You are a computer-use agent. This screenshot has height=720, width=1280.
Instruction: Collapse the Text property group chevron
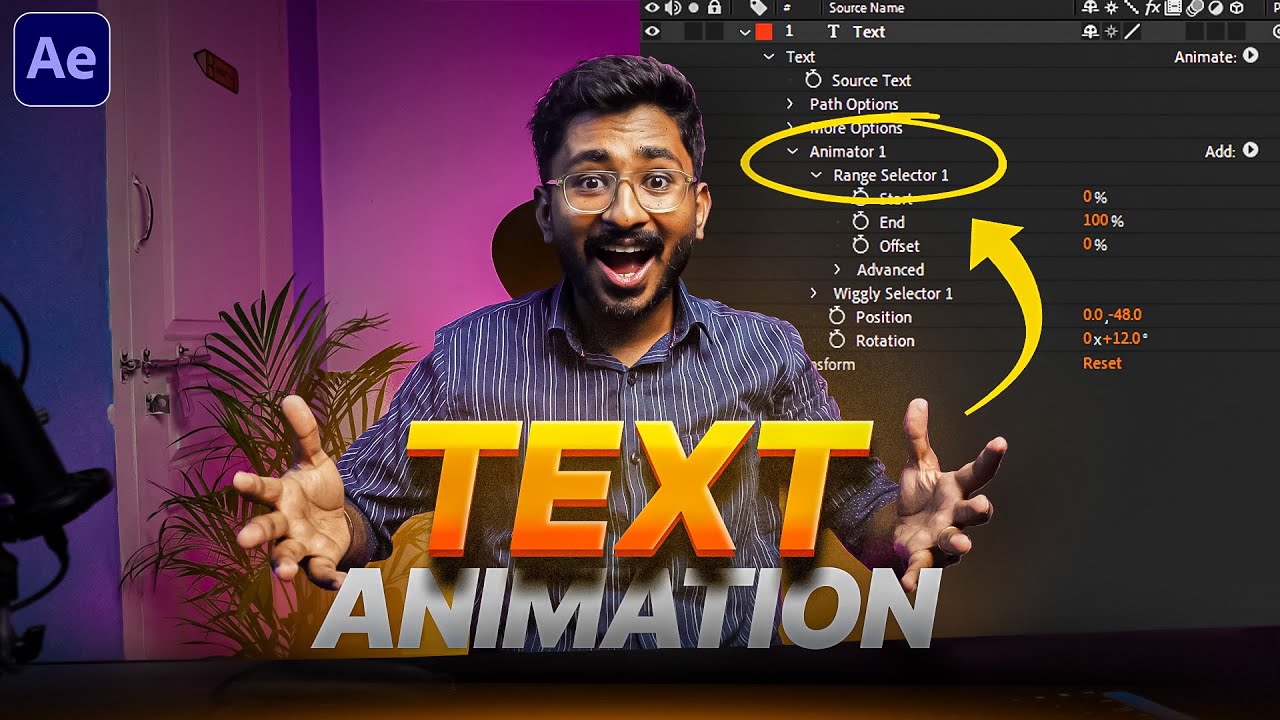tap(769, 57)
